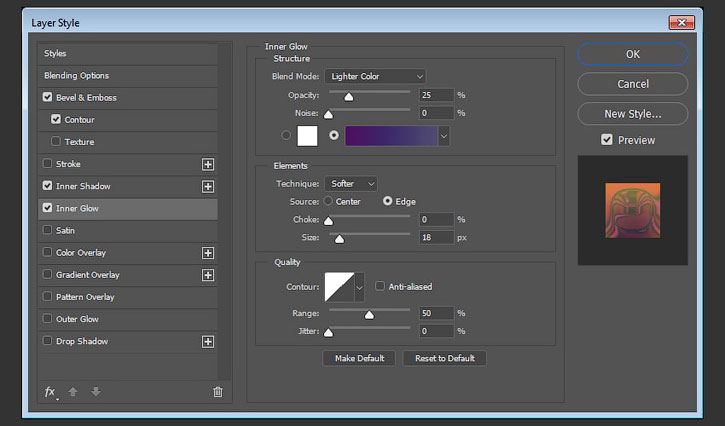Click the move effect up arrow
This screenshot has height=426, width=725.
73,392
